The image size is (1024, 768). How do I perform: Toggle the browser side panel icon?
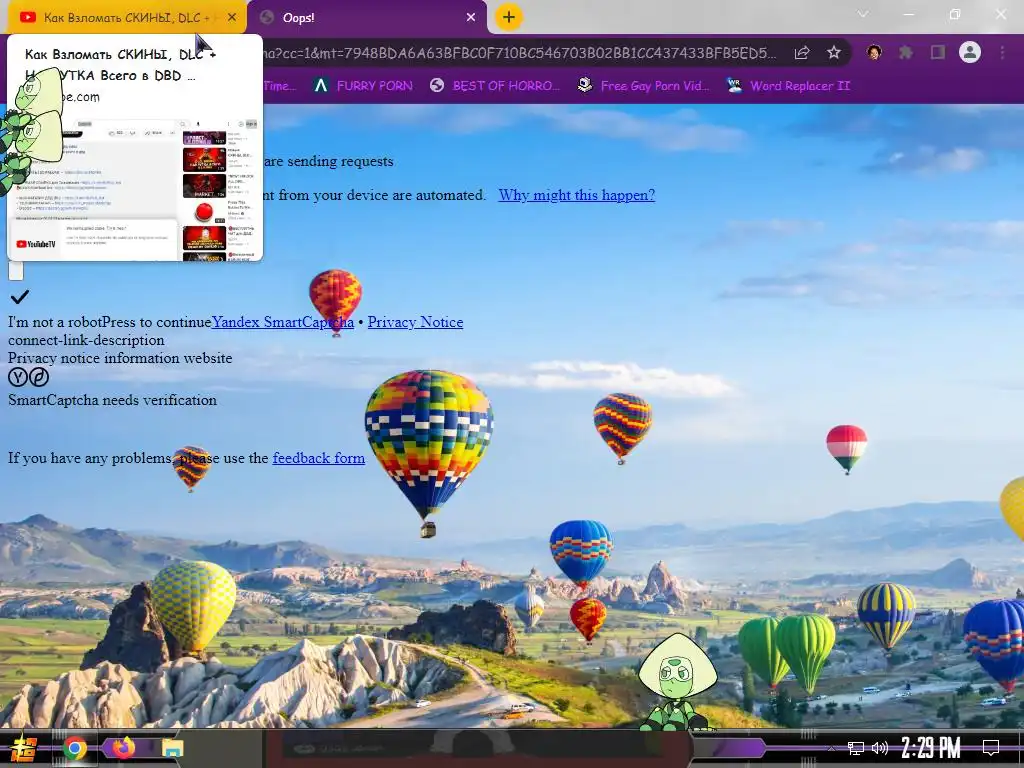[938, 52]
